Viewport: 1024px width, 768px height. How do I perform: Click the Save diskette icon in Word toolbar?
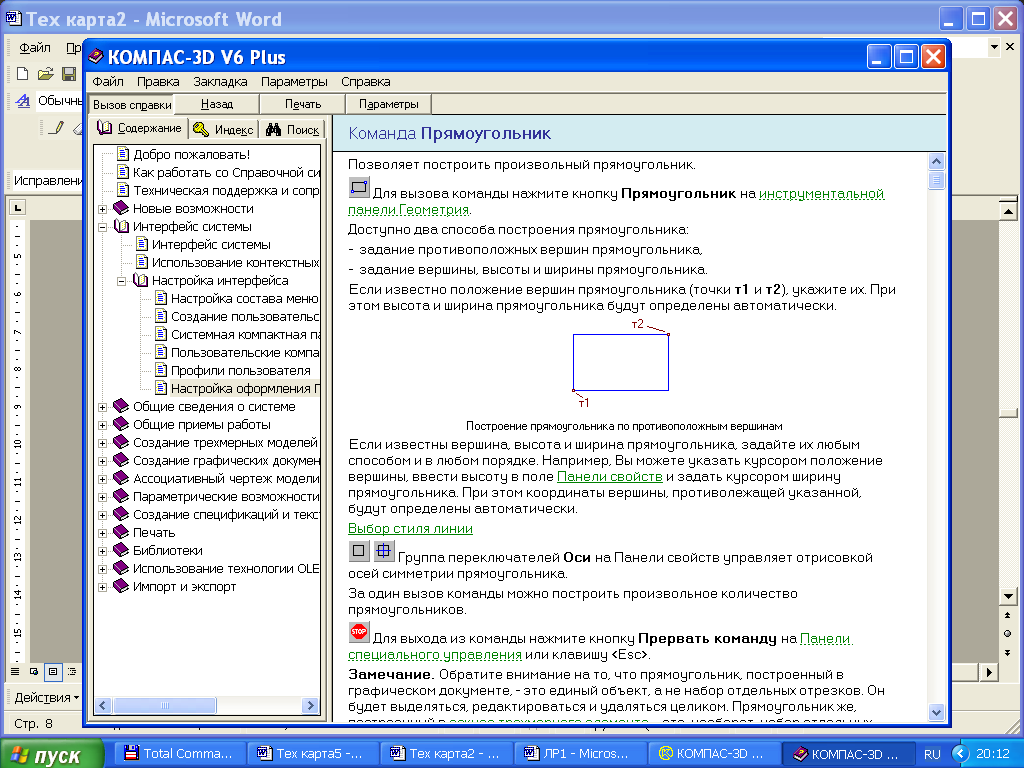(x=69, y=74)
